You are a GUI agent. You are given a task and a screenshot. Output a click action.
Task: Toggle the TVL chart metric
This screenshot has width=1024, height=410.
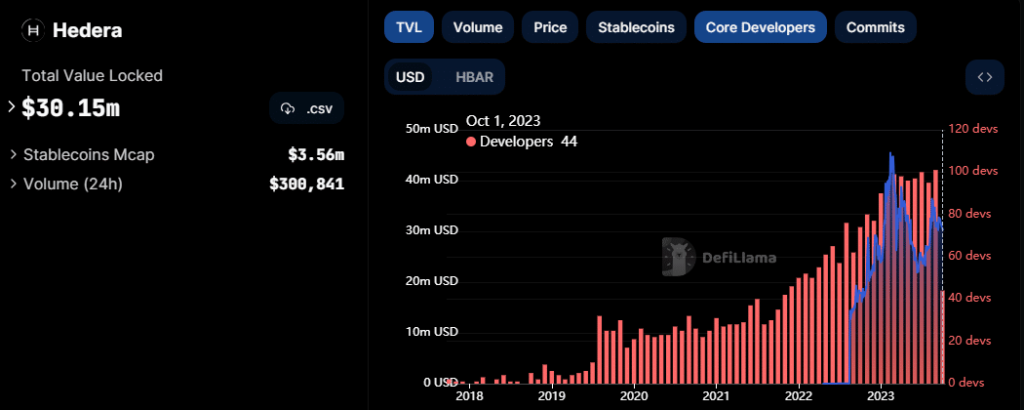click(x=408, y=27)
